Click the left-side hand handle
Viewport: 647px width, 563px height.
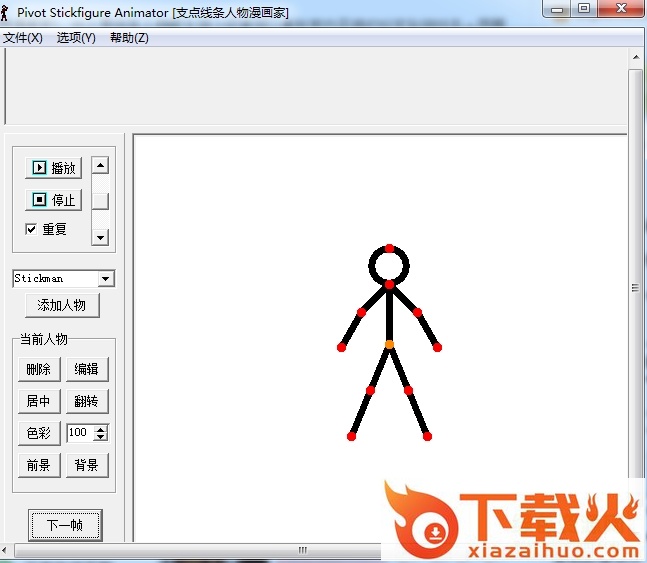click(x=341, y=348)
